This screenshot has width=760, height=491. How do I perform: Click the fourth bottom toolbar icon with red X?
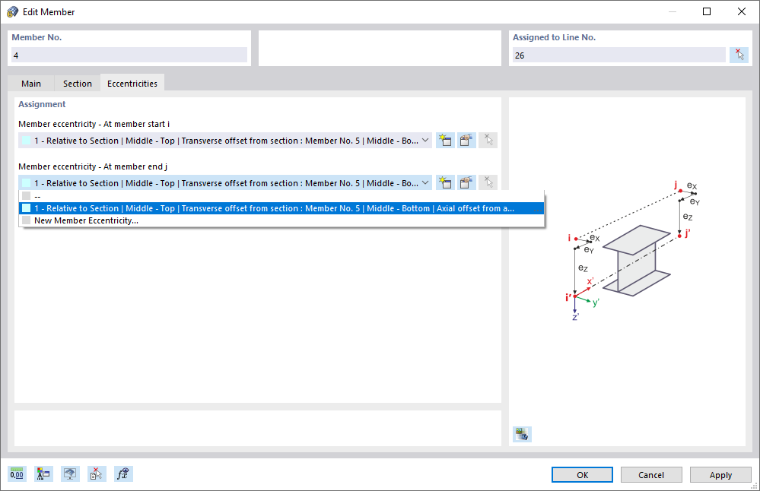click(x=96, y=474)
